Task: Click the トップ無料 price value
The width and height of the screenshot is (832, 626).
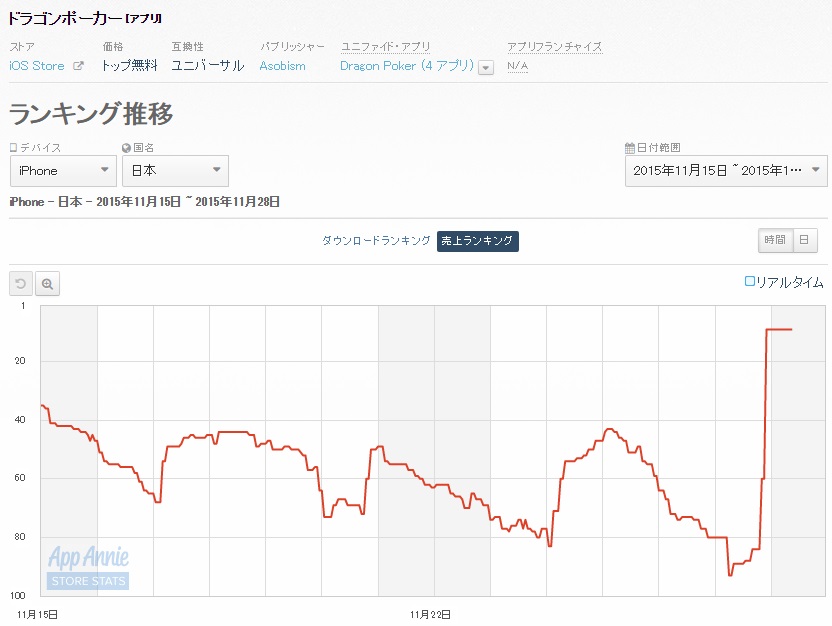Action: 129,66
